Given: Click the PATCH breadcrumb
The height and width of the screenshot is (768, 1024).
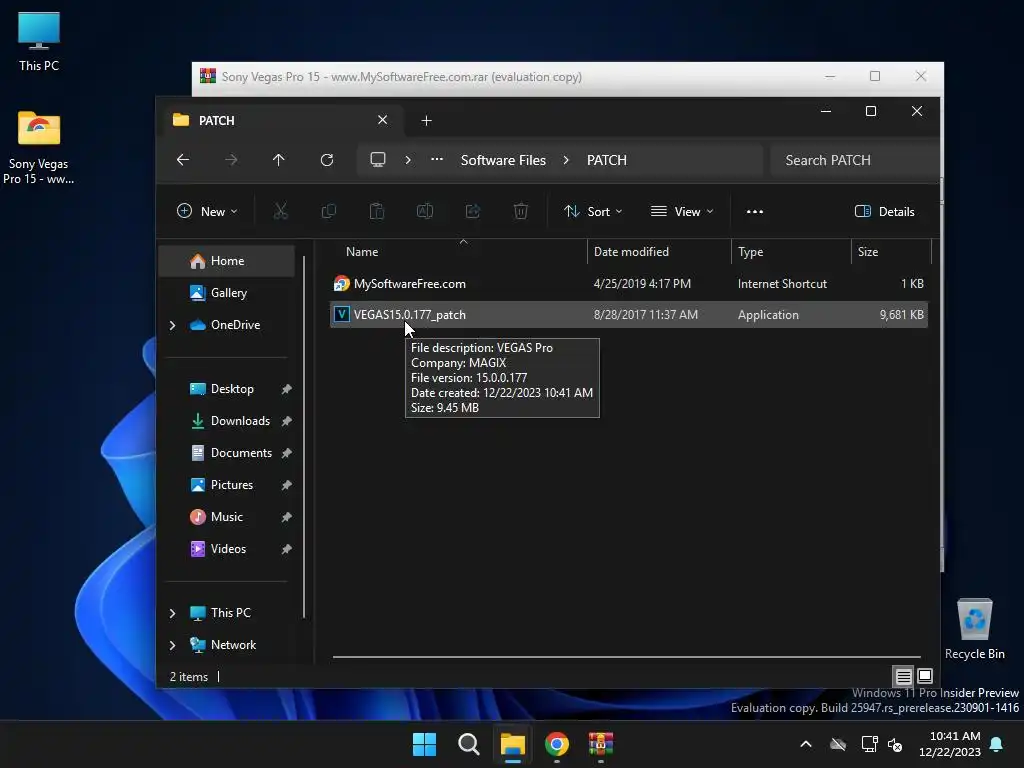Looking at the screenshot, I should [x=606, y=160].
